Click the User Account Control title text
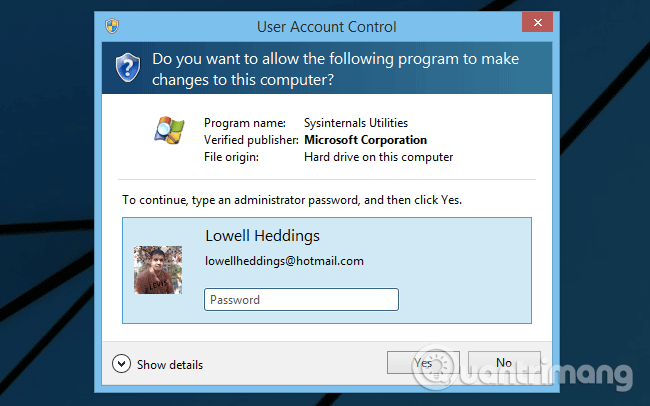The width and height of the screenshot is (650, 406). pyautogui.click(x=327, y=27)
